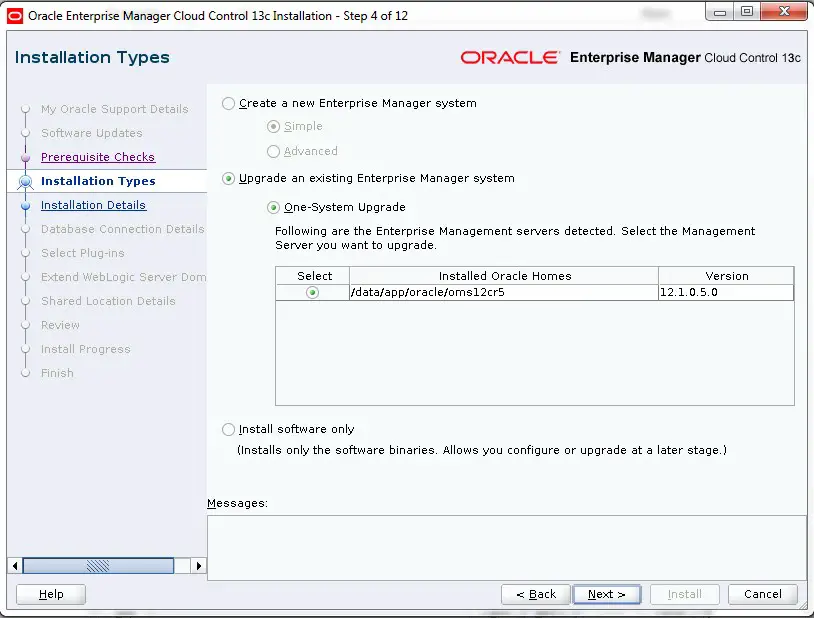Select Upgrade an existing Enterprise Manager system
This screenshot has width=814, height=618.
tap(228, 179)
